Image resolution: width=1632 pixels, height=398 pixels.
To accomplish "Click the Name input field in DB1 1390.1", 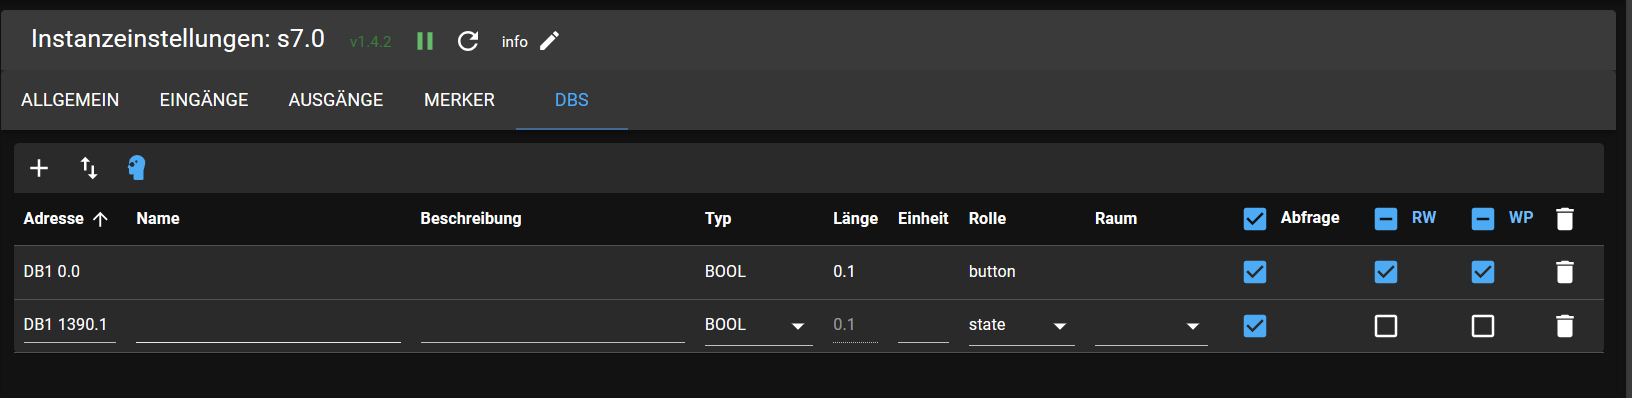I will point(268,325).
